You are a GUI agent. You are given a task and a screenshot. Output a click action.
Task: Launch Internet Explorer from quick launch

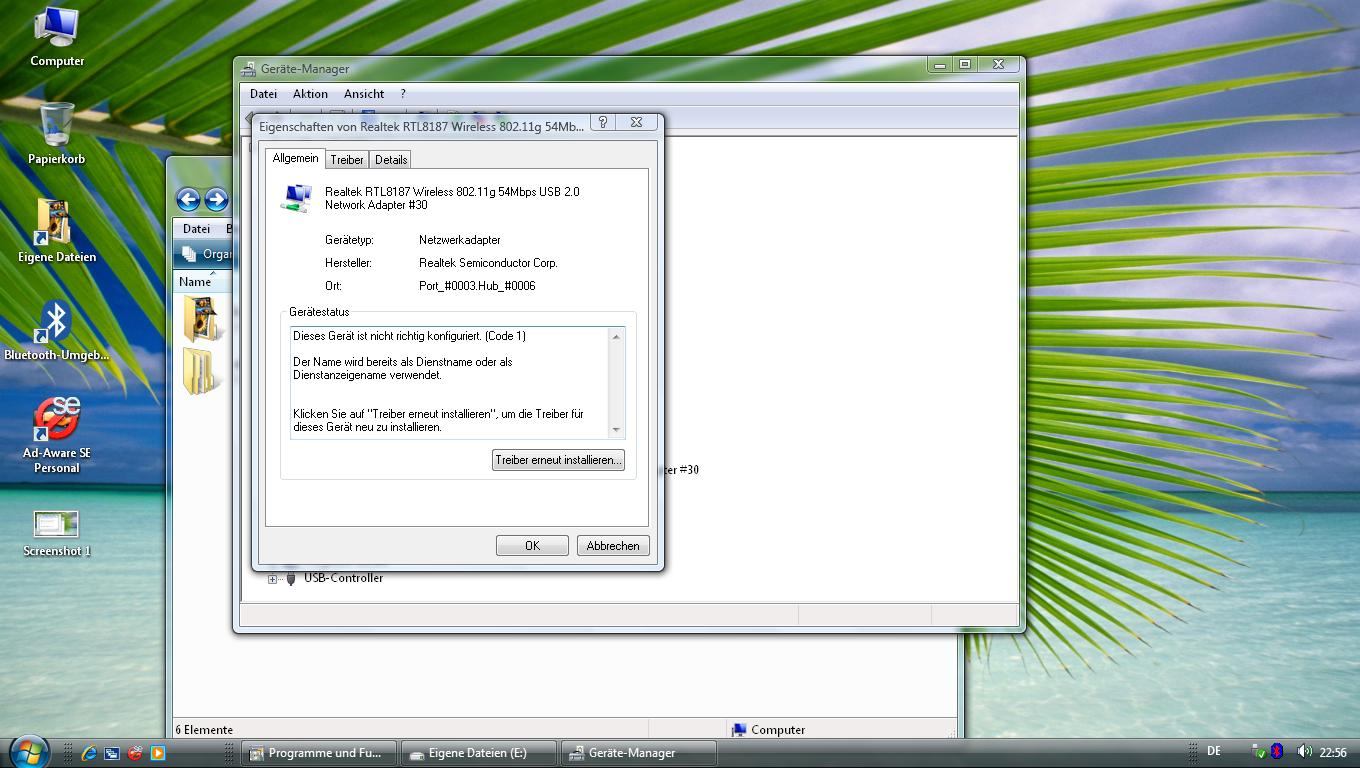click(89, 753)
